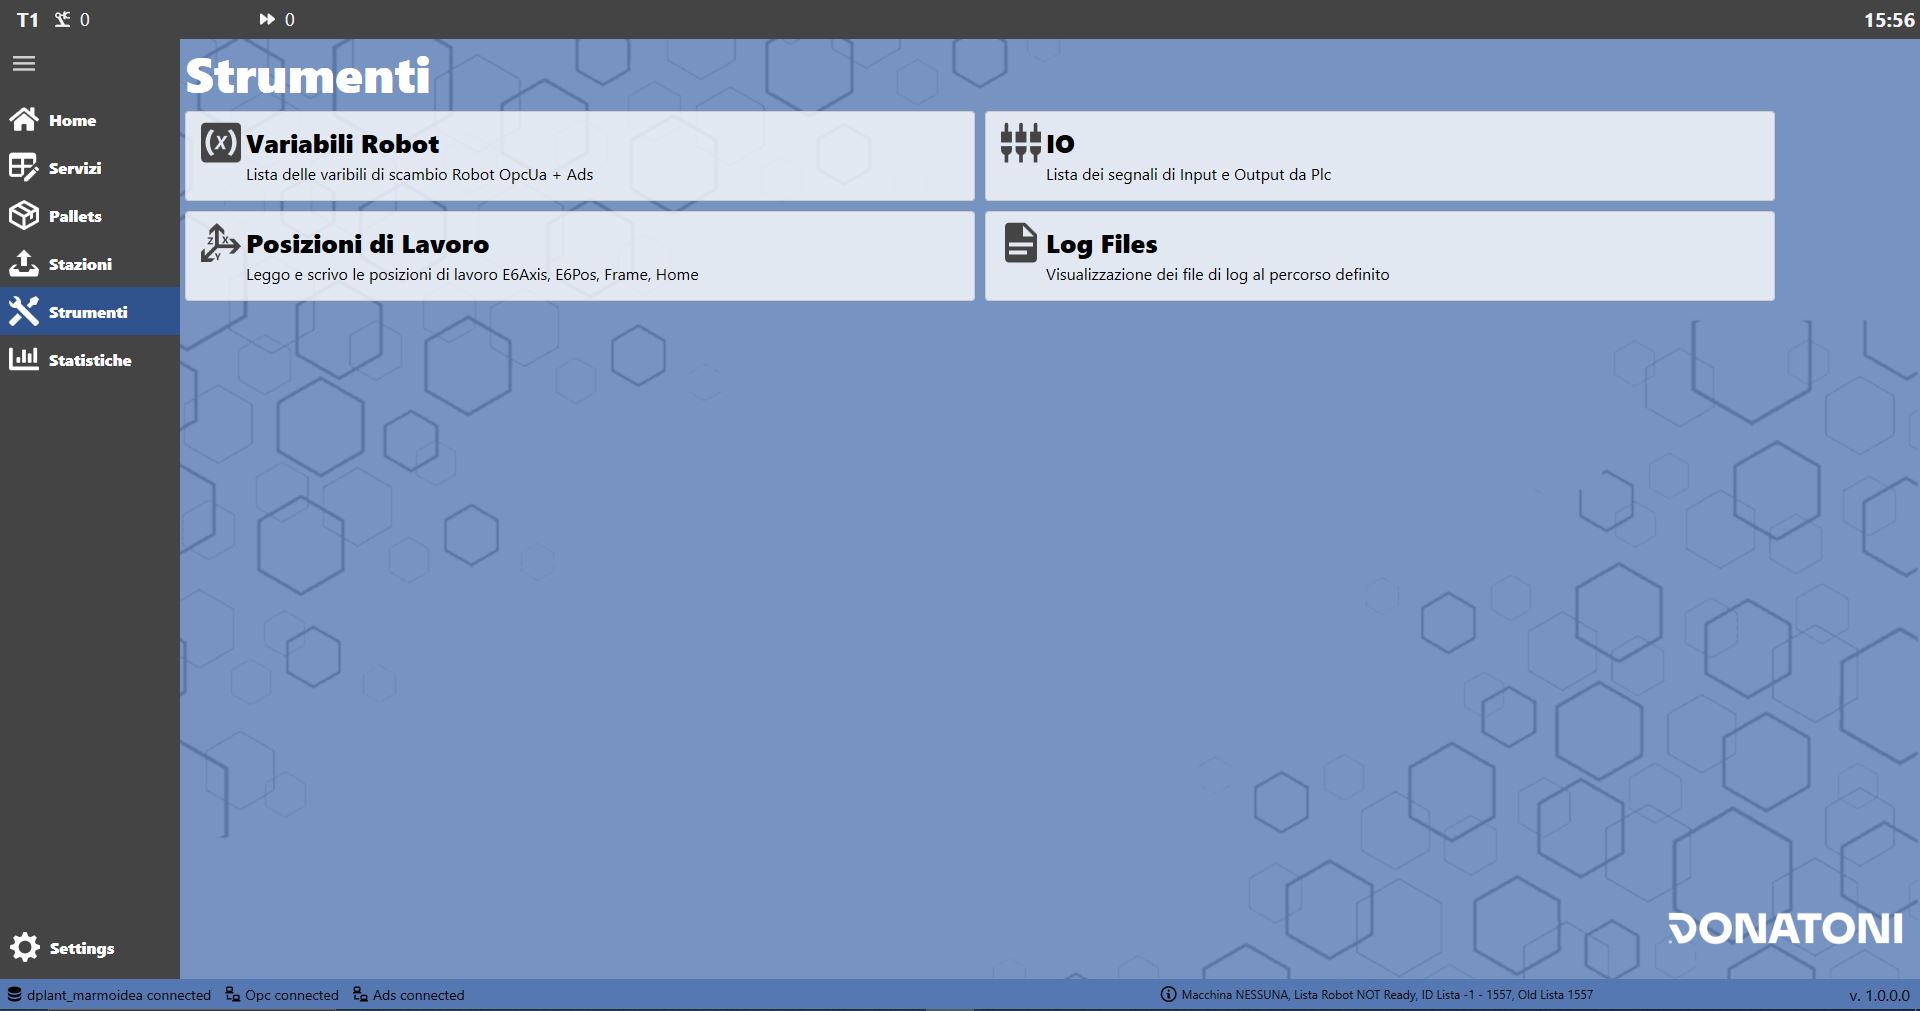
Task: Click the Stazioni upload icon
Action: 24,264
